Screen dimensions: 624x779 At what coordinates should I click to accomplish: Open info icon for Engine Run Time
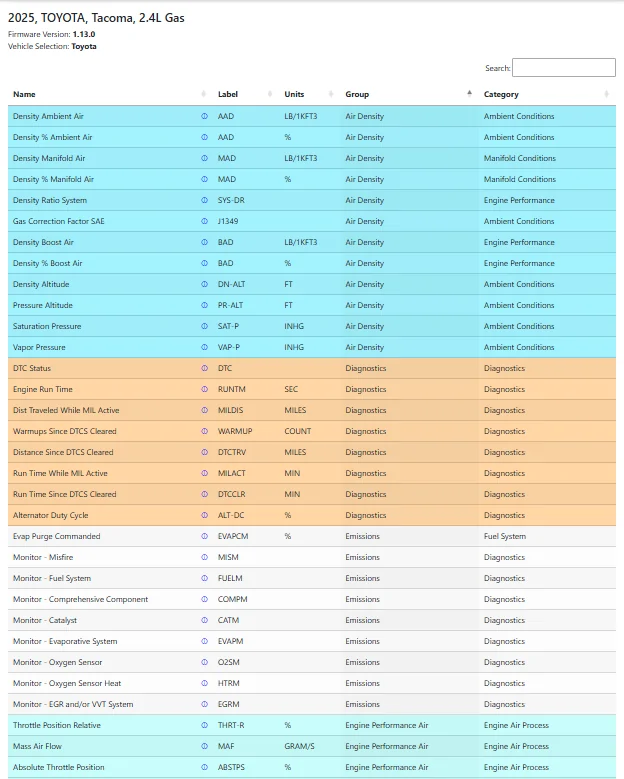click(x=204, y=390)
